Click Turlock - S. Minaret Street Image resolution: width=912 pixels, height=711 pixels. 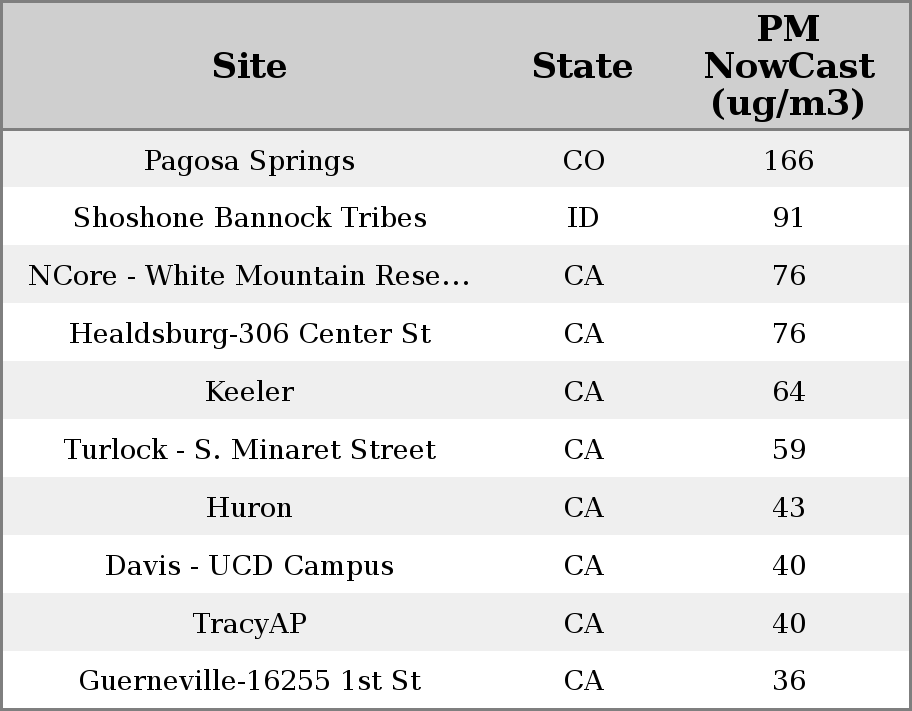pyautogui.click(x=249, y=450)
